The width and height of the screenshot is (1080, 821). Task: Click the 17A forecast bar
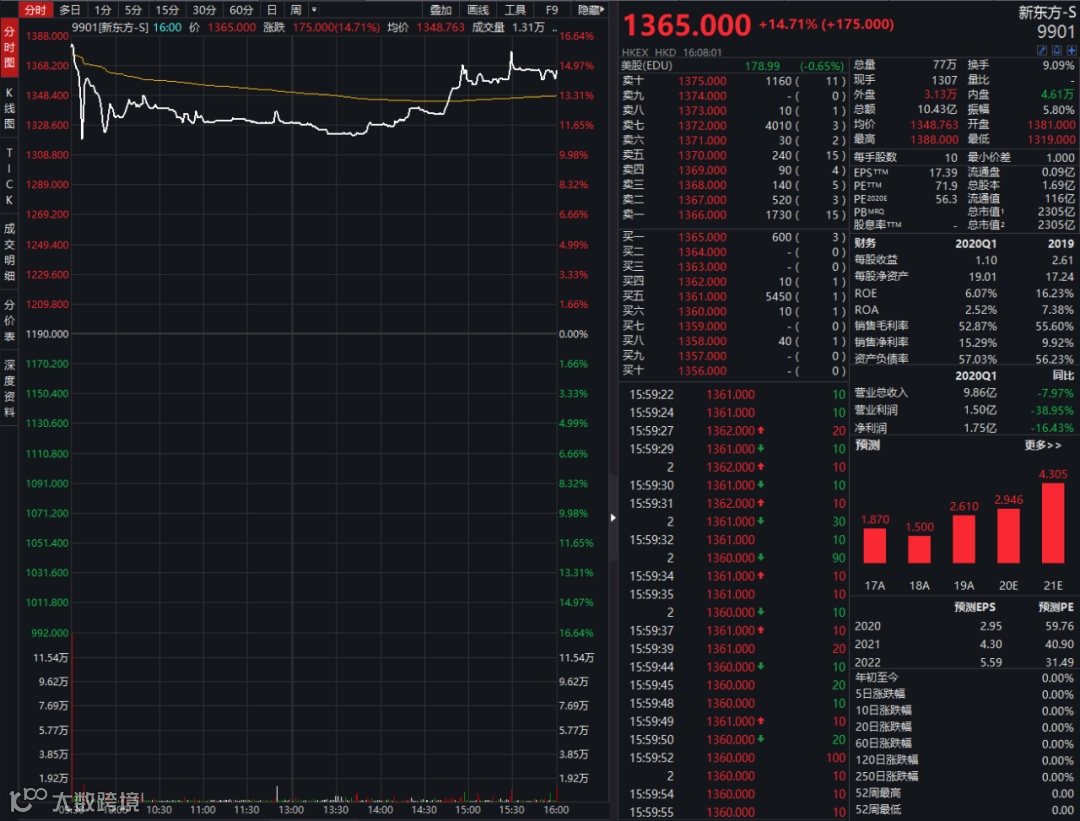pyautogui.click(x=875, y=545)
